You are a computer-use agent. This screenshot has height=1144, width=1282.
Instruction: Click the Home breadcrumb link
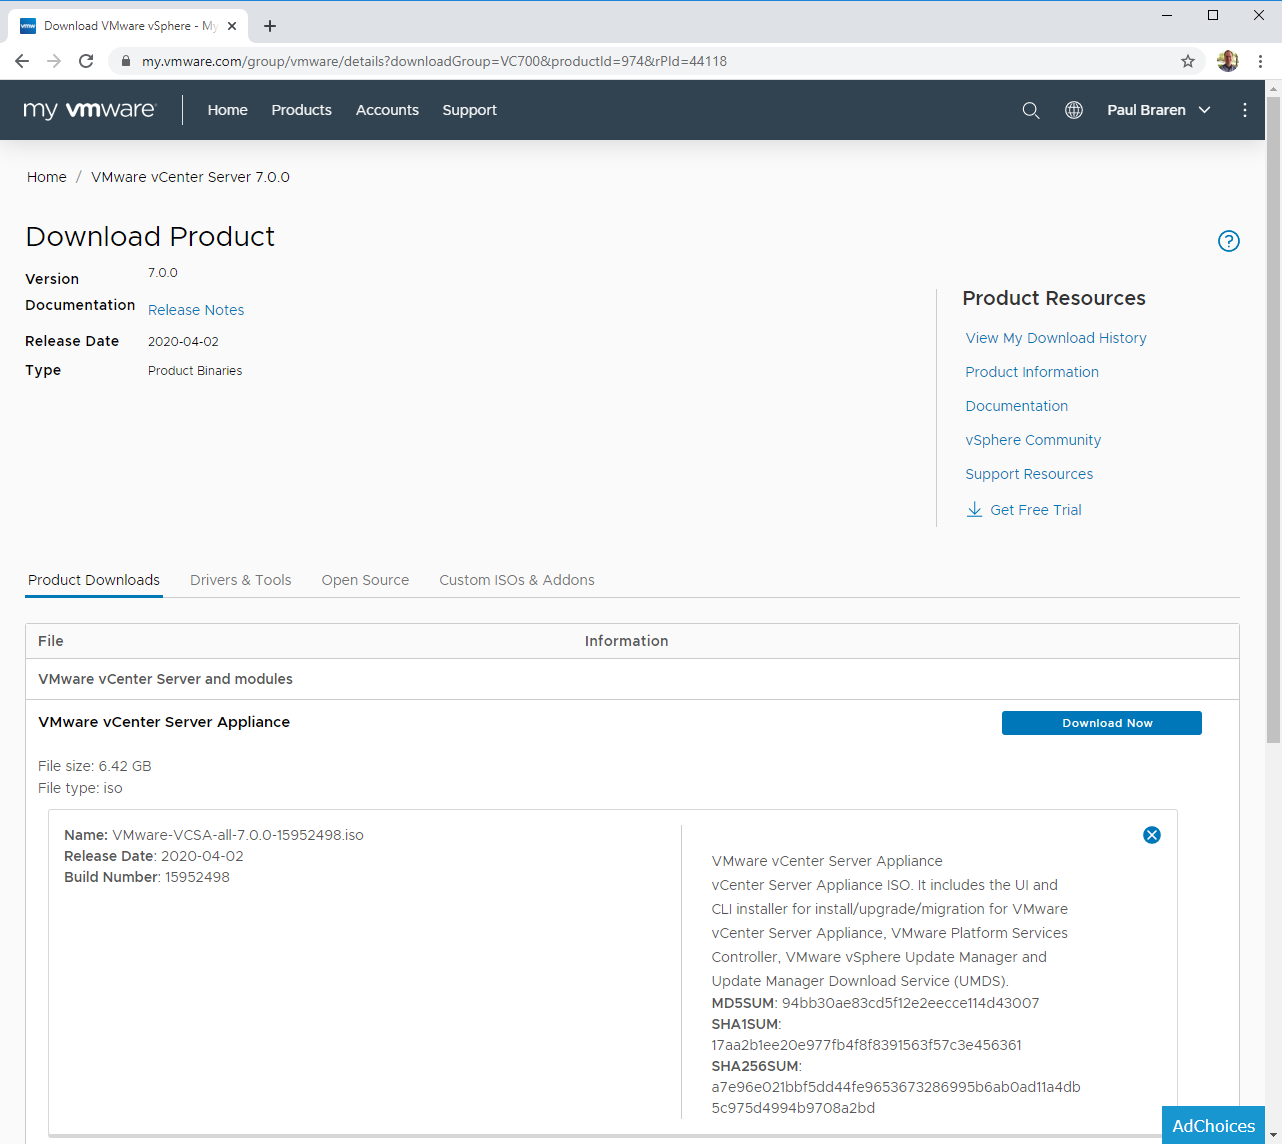tap(47, 177)
